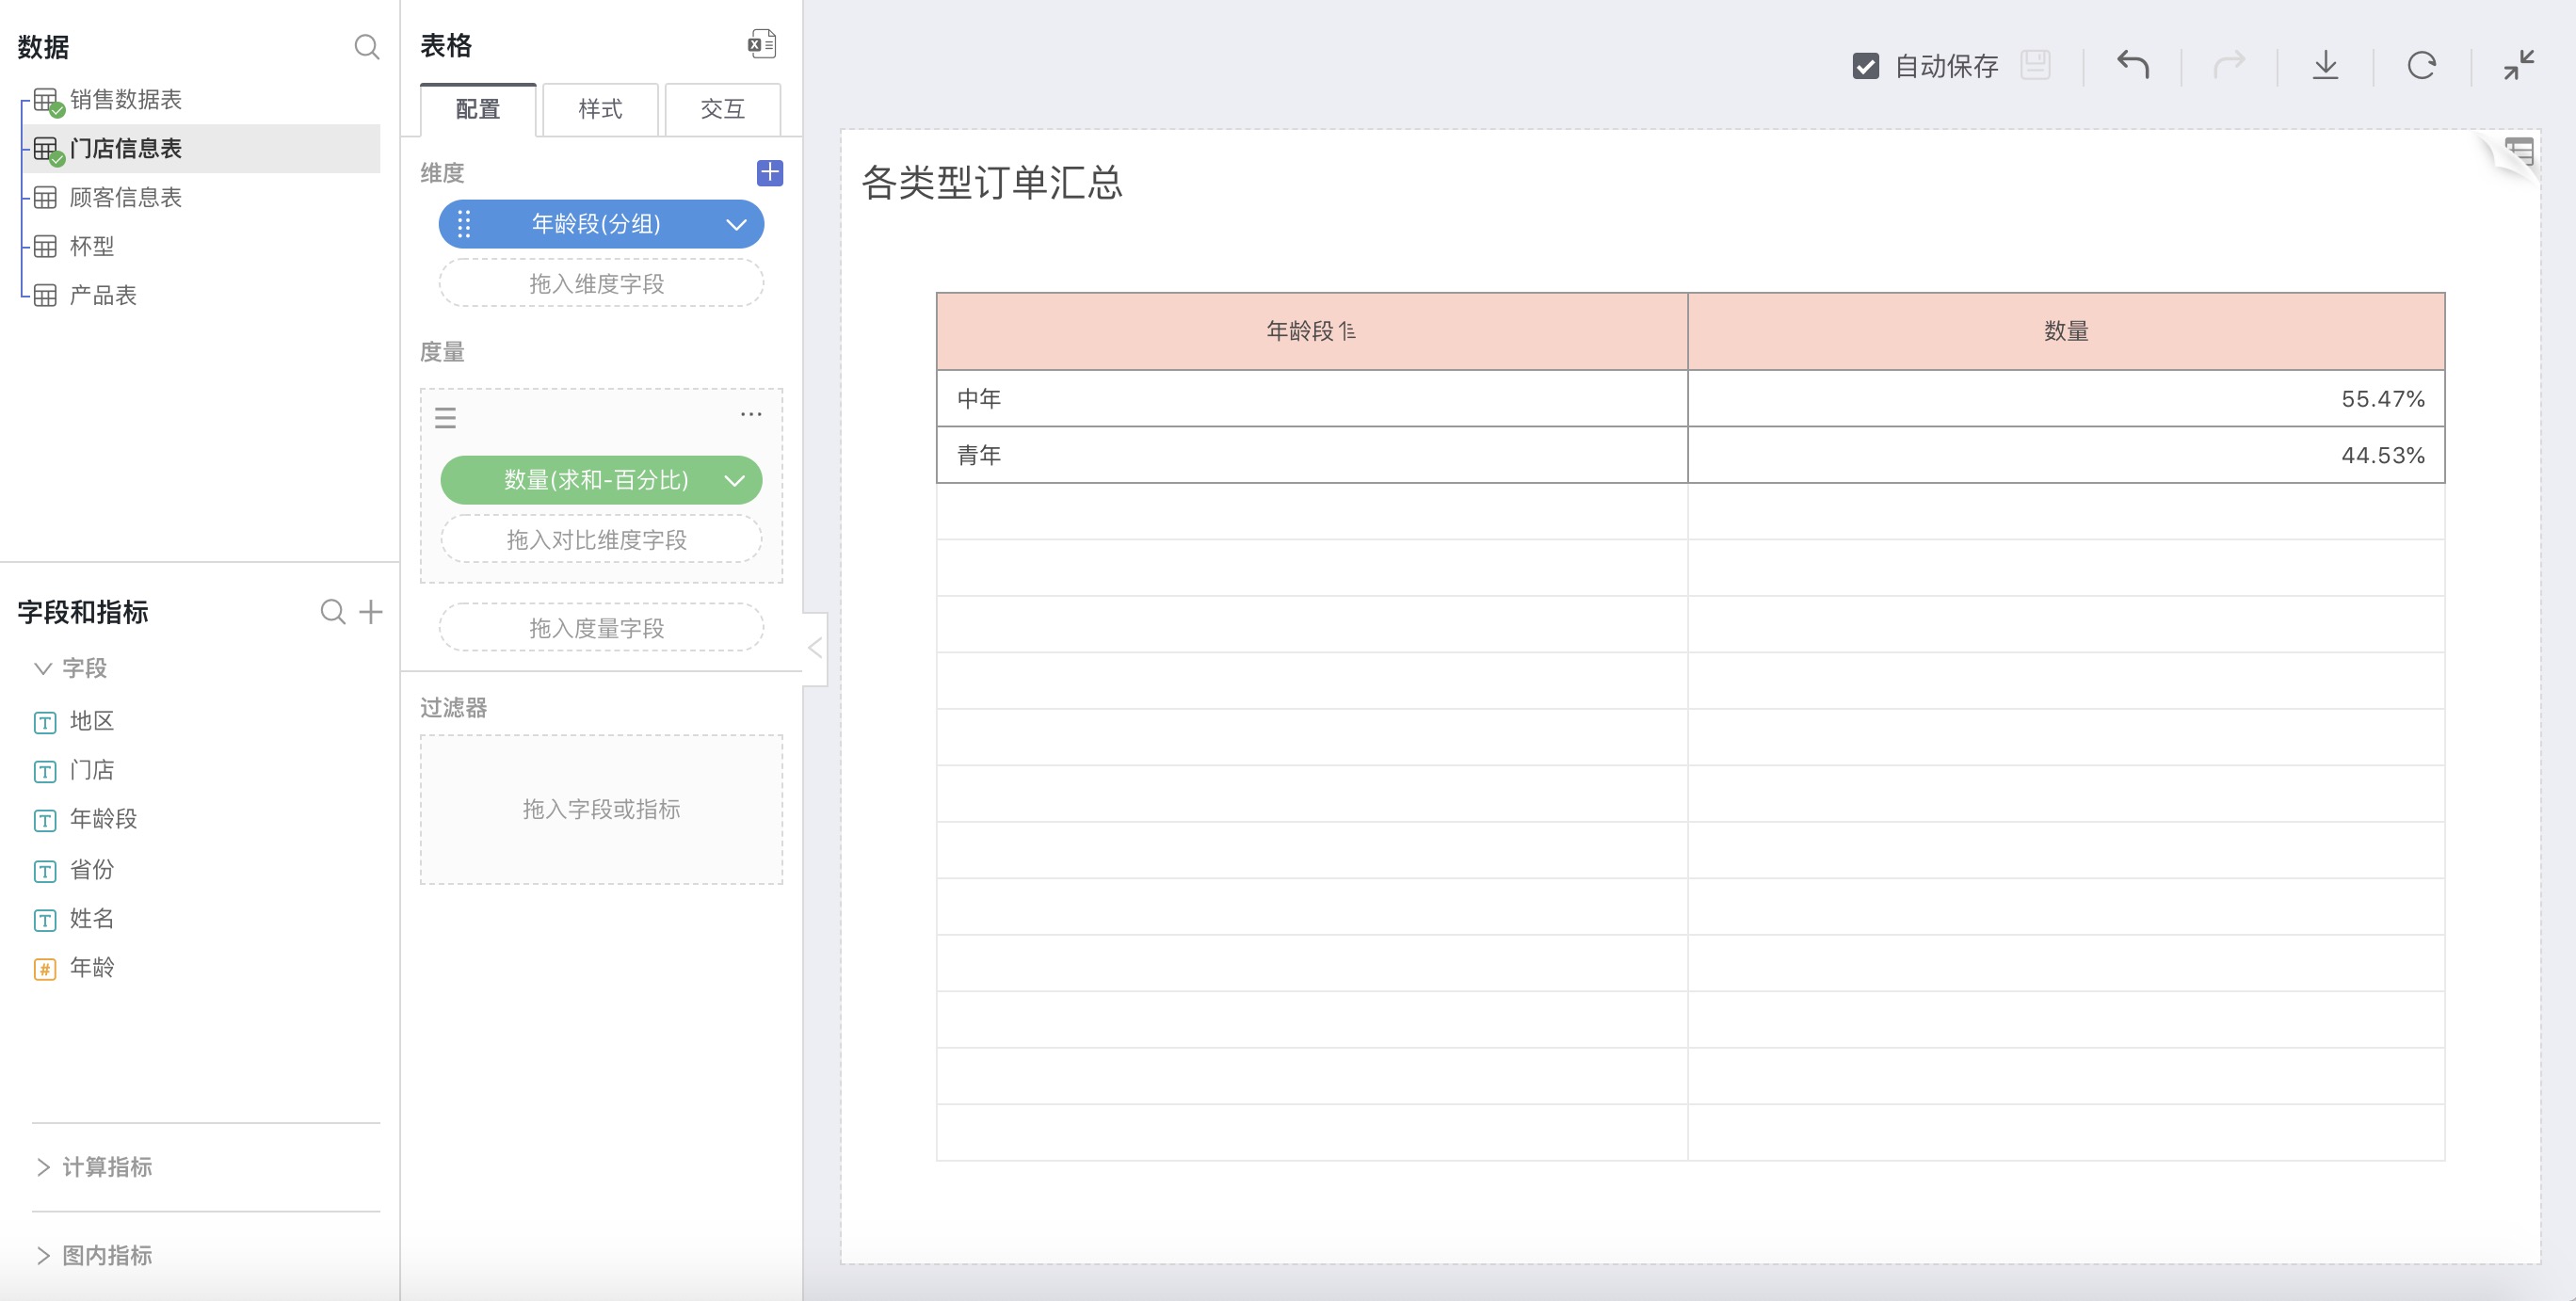Switch to the 样式 tab
Screen dimensions: 2576x1301
(600, 109)
